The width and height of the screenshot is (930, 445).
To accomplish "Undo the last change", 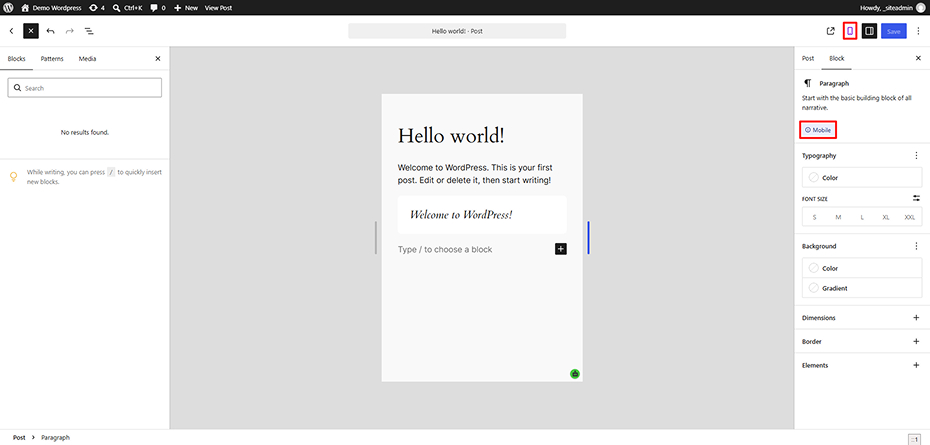I will pyautogui.click(x=50, y=31).
